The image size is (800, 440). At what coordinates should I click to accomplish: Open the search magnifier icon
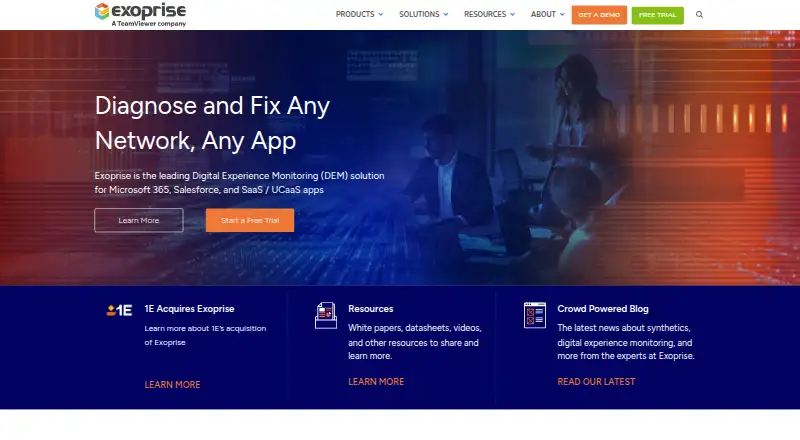point(699,15)
